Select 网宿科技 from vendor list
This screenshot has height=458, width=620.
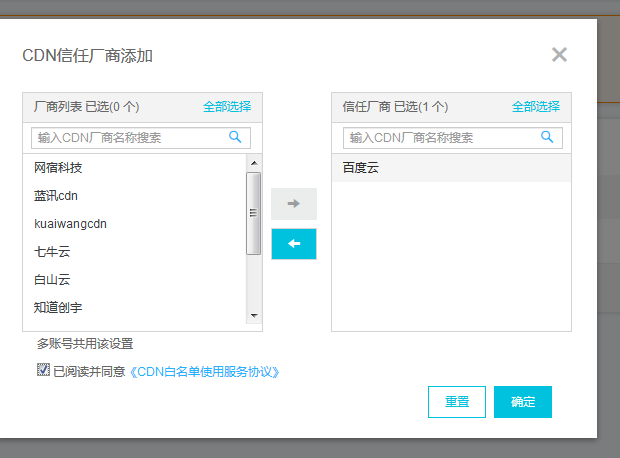(x=58, y=168)
